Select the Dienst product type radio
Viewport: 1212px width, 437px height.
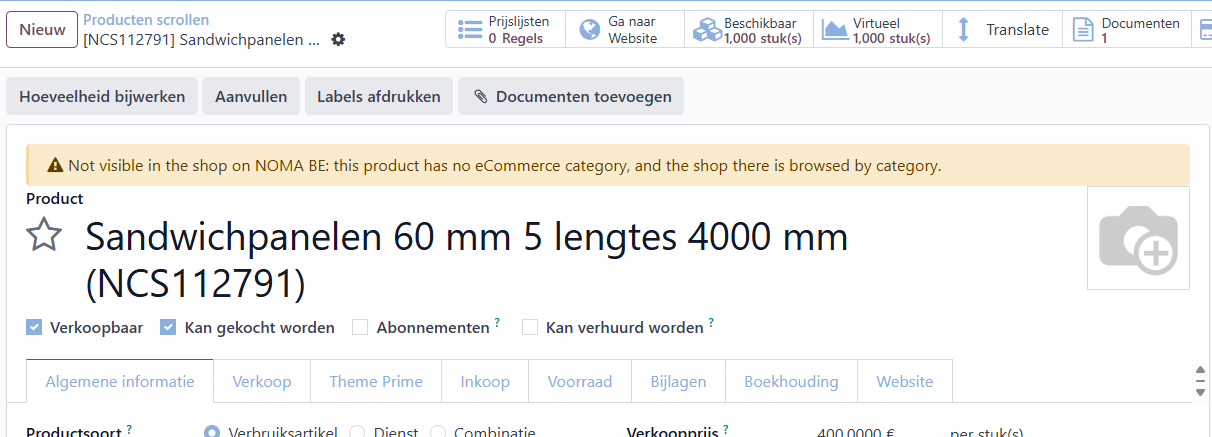(x=356, y=432)
